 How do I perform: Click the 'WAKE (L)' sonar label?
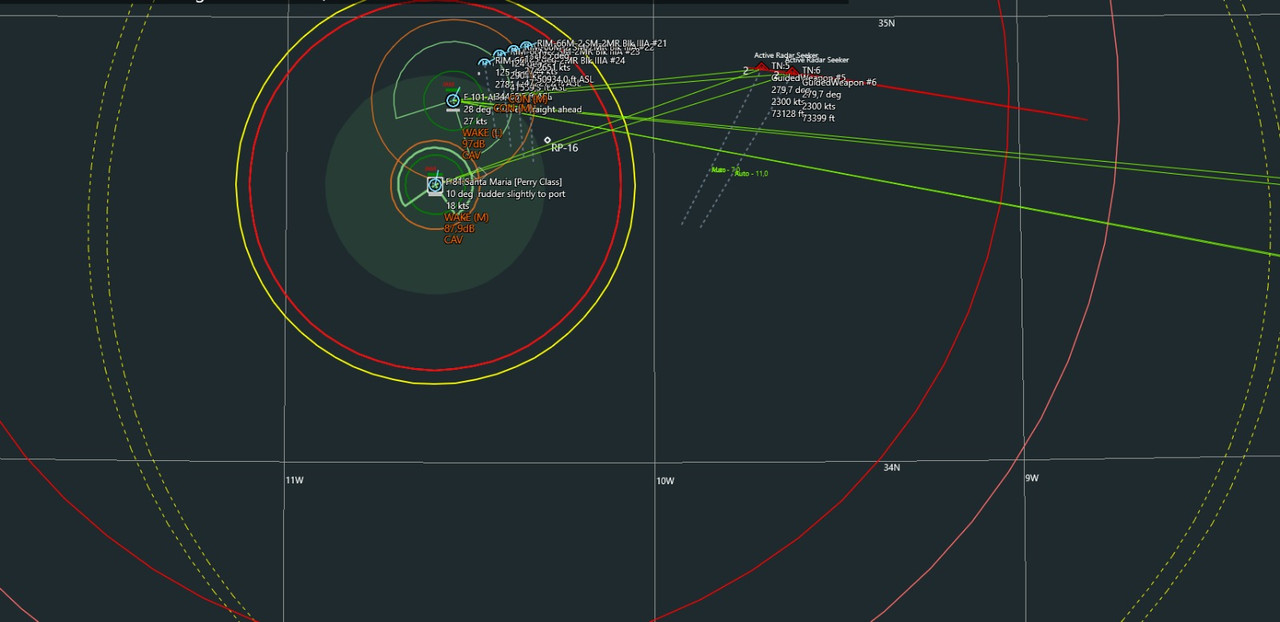(x=481, y=133)
